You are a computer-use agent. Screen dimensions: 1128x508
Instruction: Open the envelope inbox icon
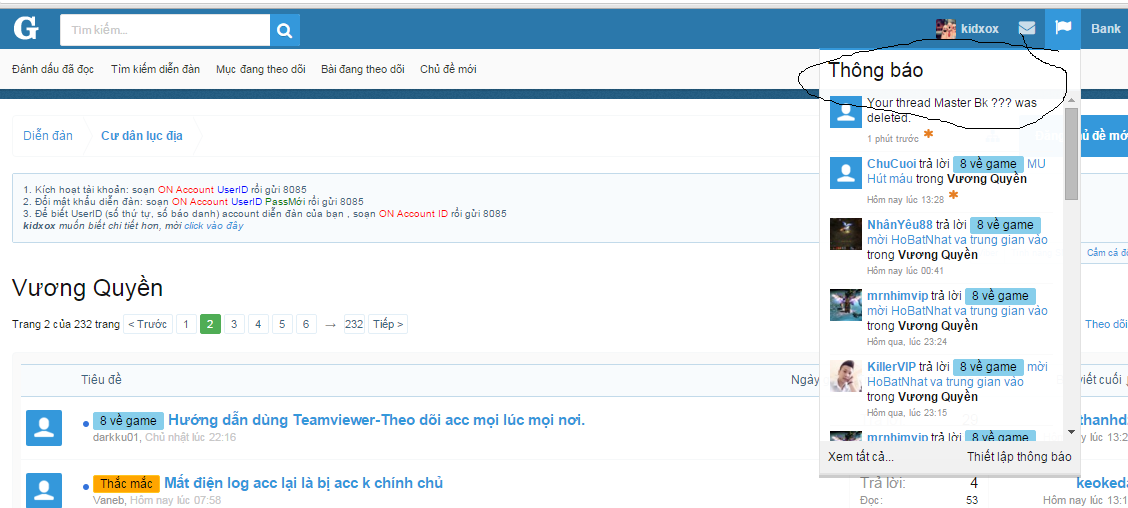[1027, 29]
